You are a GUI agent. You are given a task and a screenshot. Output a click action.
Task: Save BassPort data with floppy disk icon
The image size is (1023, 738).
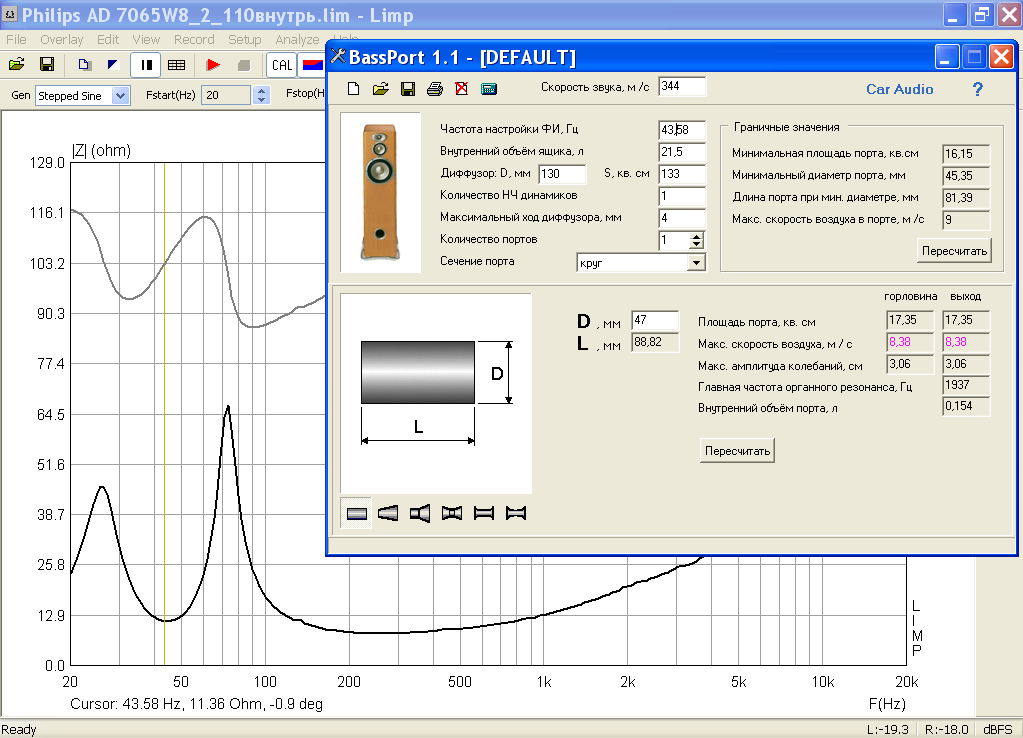405,88
